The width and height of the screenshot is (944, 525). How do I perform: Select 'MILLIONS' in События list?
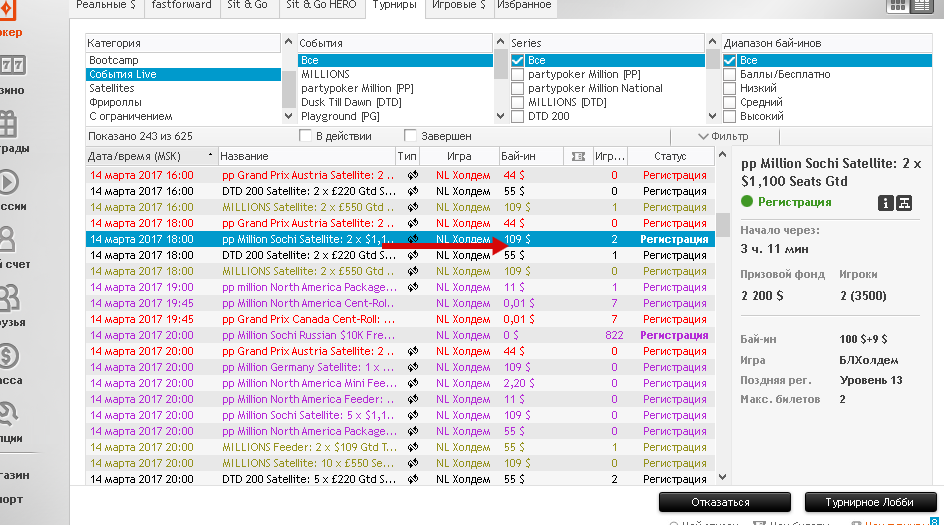tap(395, 75)
